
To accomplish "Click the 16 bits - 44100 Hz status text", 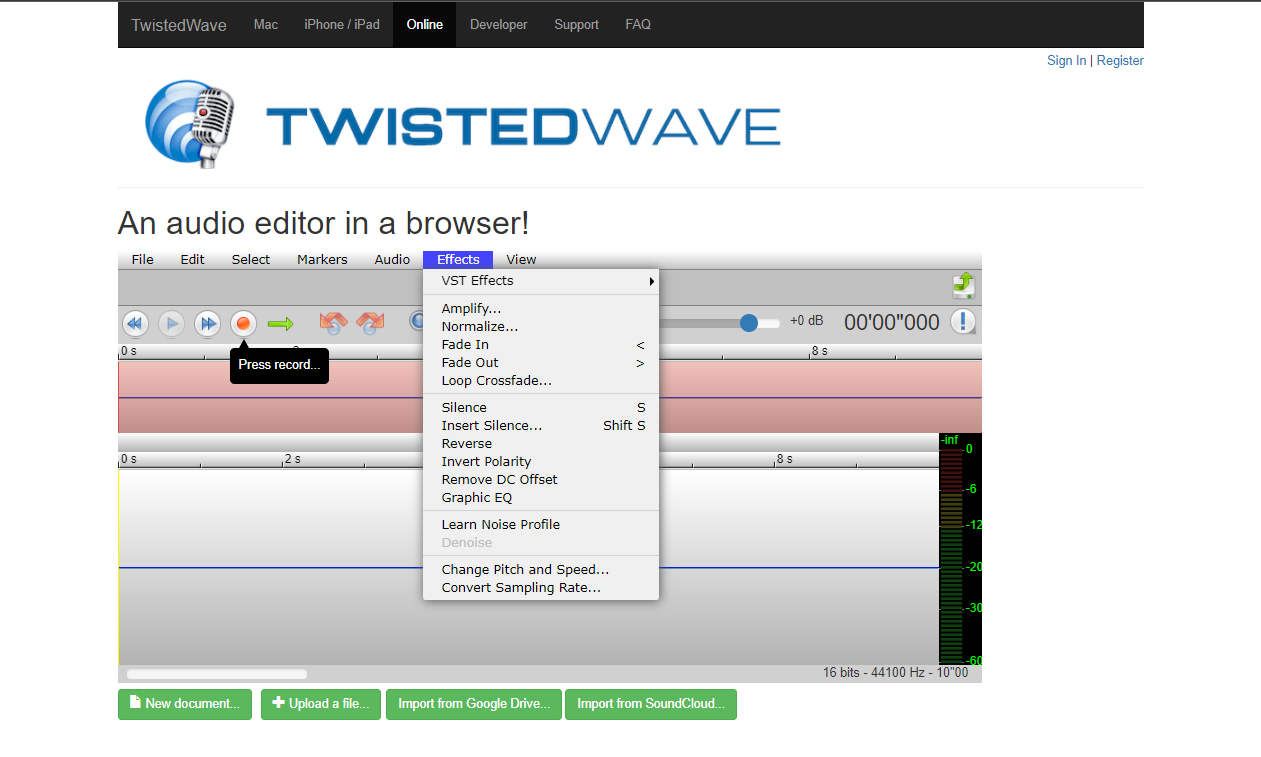I will click(x=895, y=673).
